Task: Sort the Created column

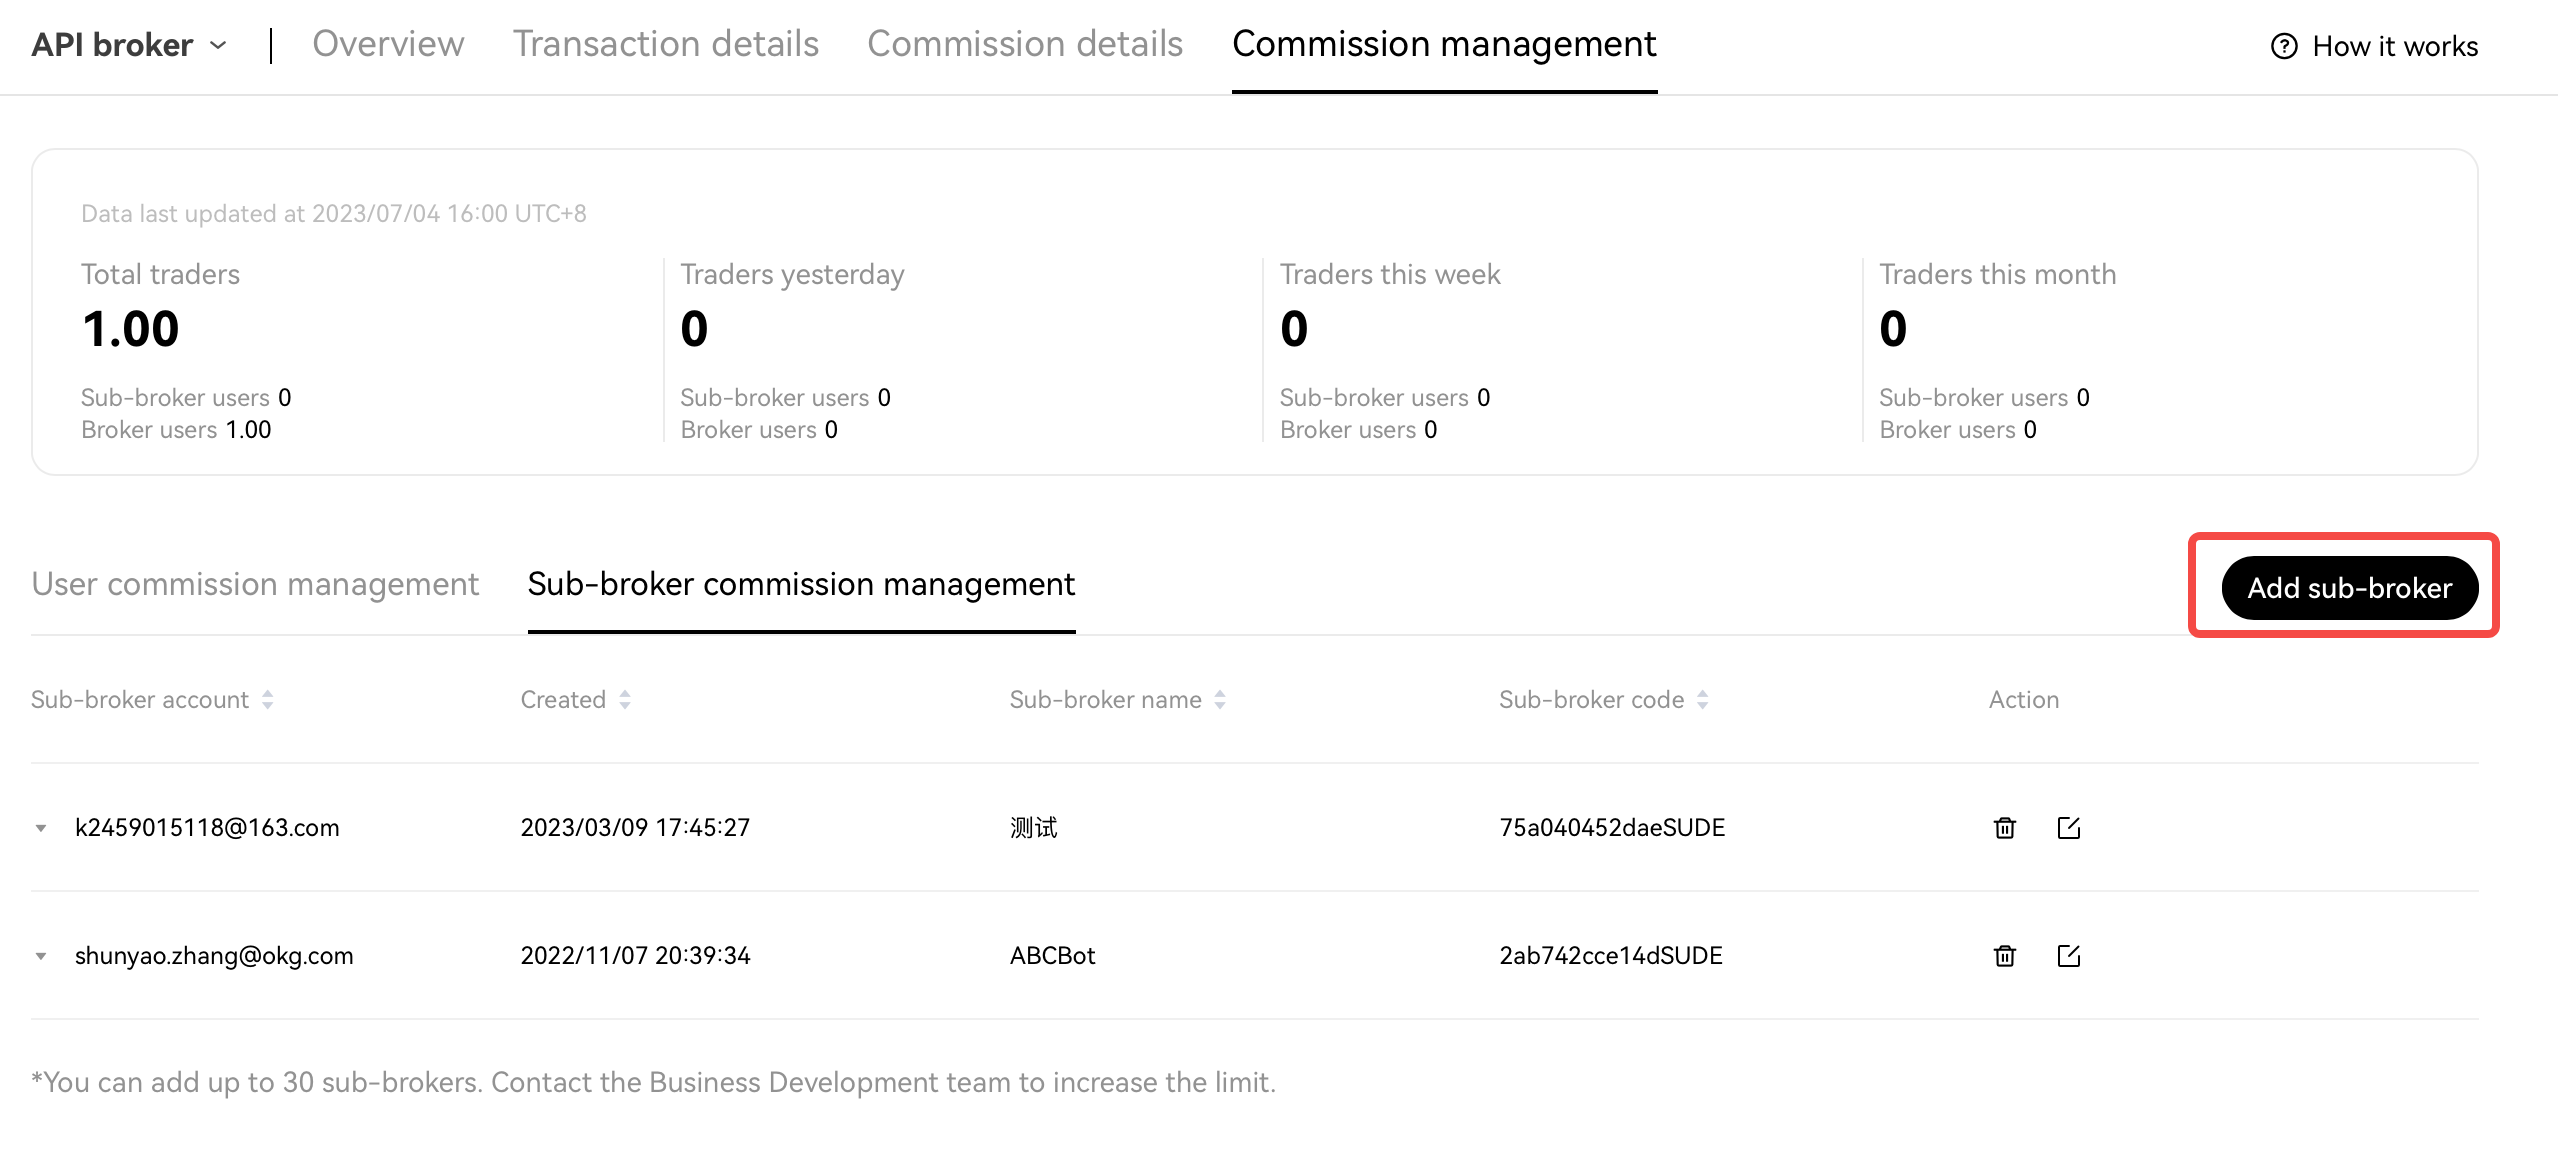Action: 625,700
